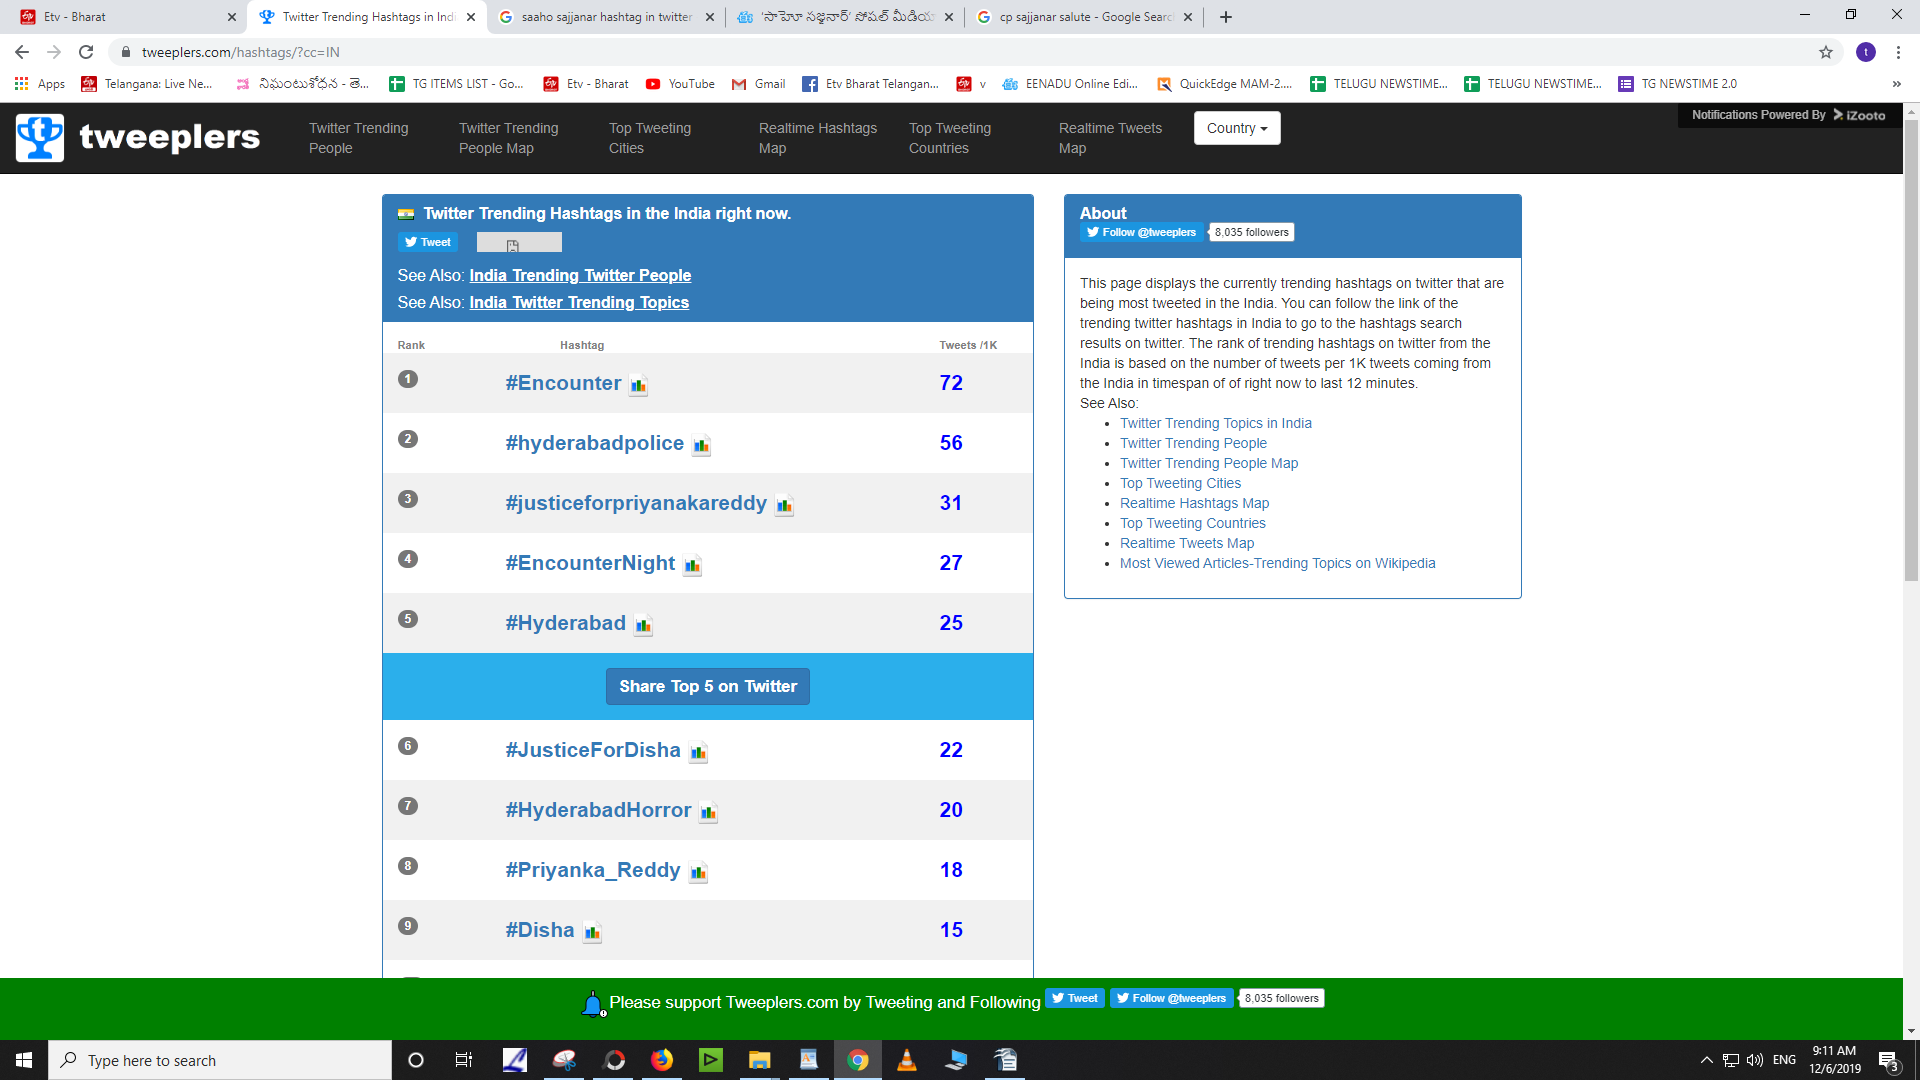
Task: Click Tweet button in green support bar
Action: 1075,998
